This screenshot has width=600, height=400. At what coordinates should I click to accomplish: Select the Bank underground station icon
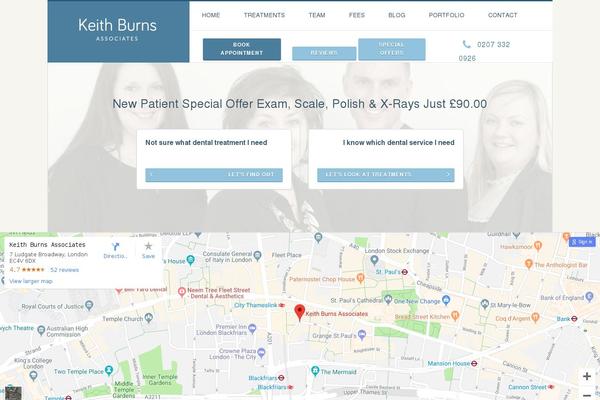tap(574, 318)
